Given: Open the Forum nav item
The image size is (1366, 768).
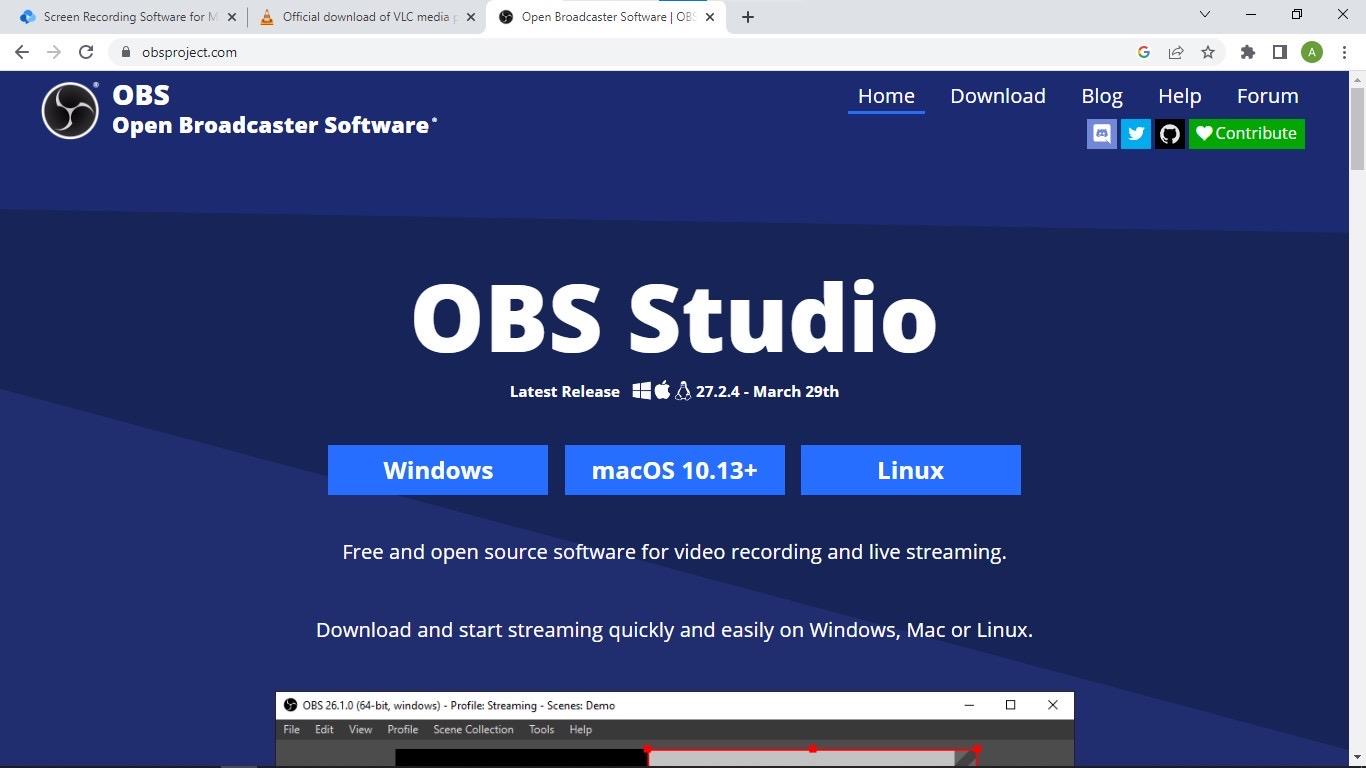Looking at the screenshot, I should click(1268, 96).
